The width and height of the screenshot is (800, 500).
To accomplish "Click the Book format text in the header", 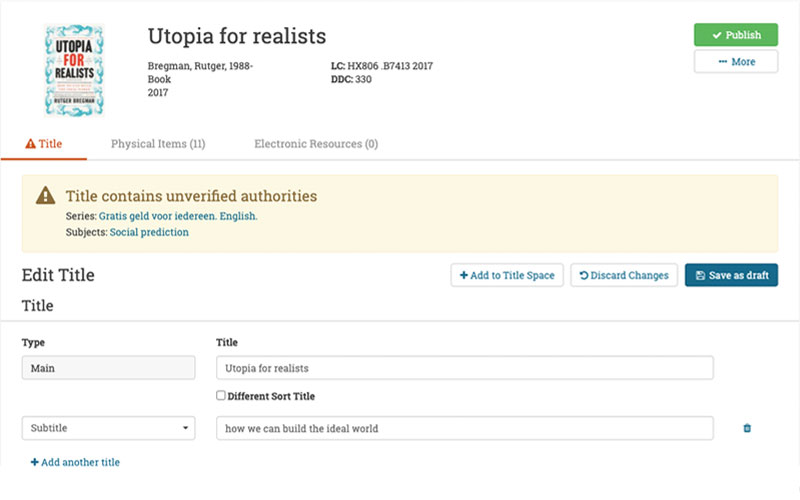I will pyautogui.click(x=159, y=79).
